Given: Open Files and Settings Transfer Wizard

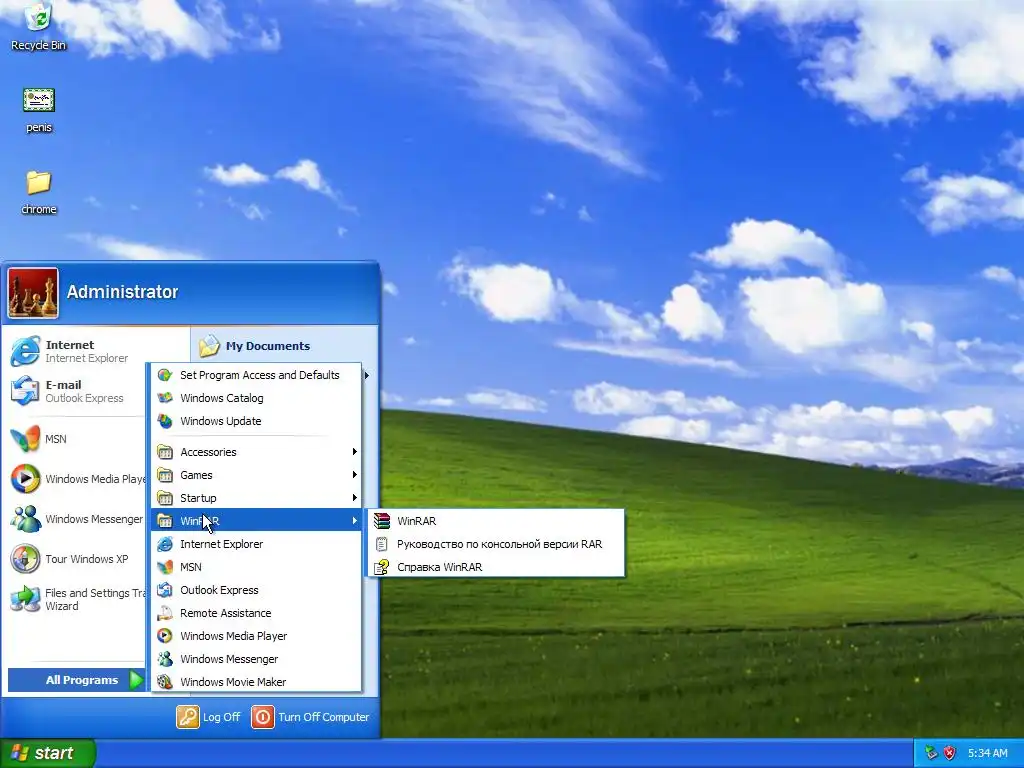Looking at the screenshot, I should (77, 599).
